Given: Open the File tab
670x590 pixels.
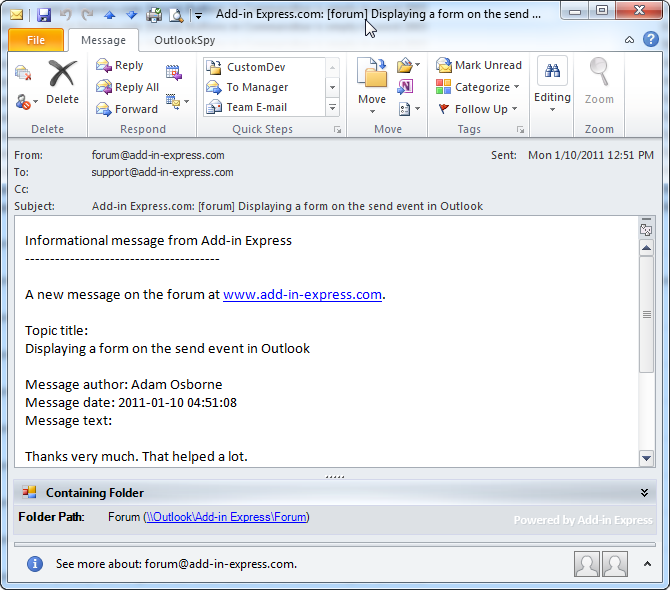Looking at the screenshot, I should point(36,40).
